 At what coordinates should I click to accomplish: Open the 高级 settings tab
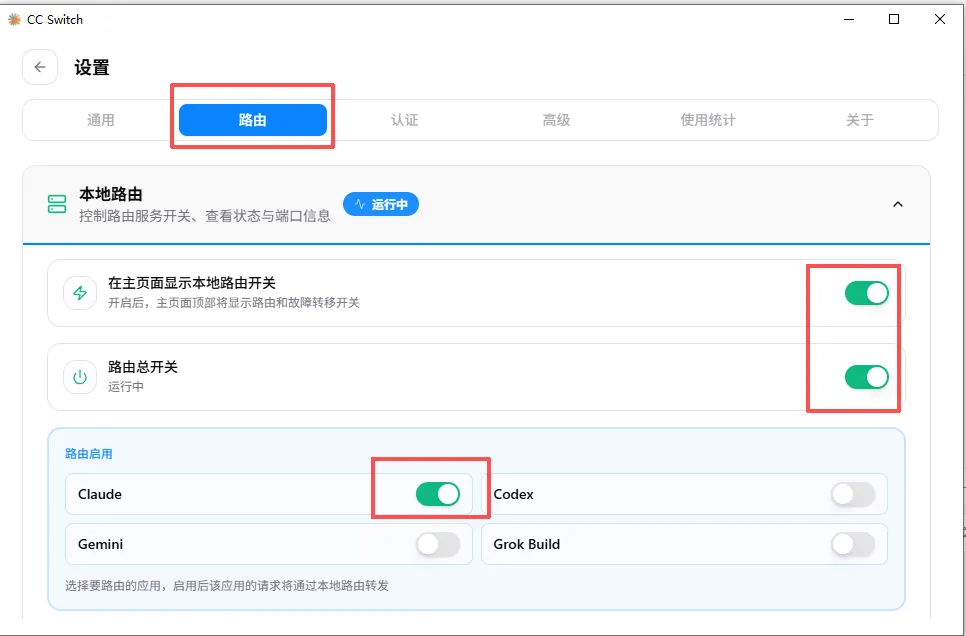[556, 120]
